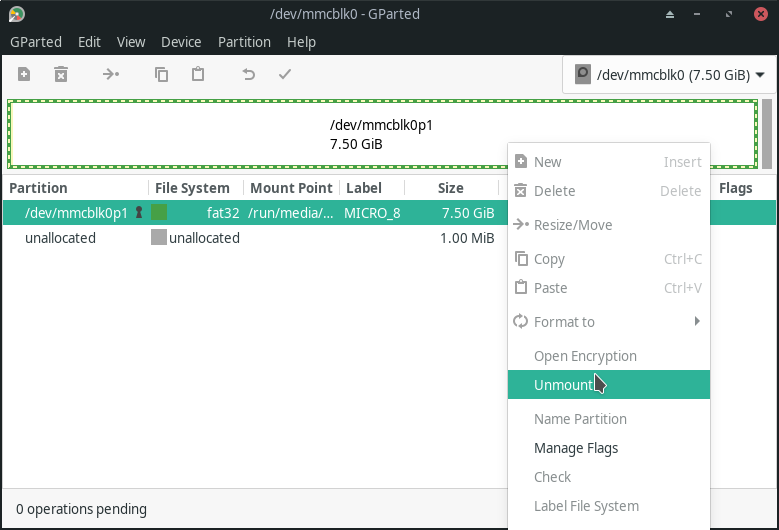
Task: Click the Size column header
Action: coord(450,188)
